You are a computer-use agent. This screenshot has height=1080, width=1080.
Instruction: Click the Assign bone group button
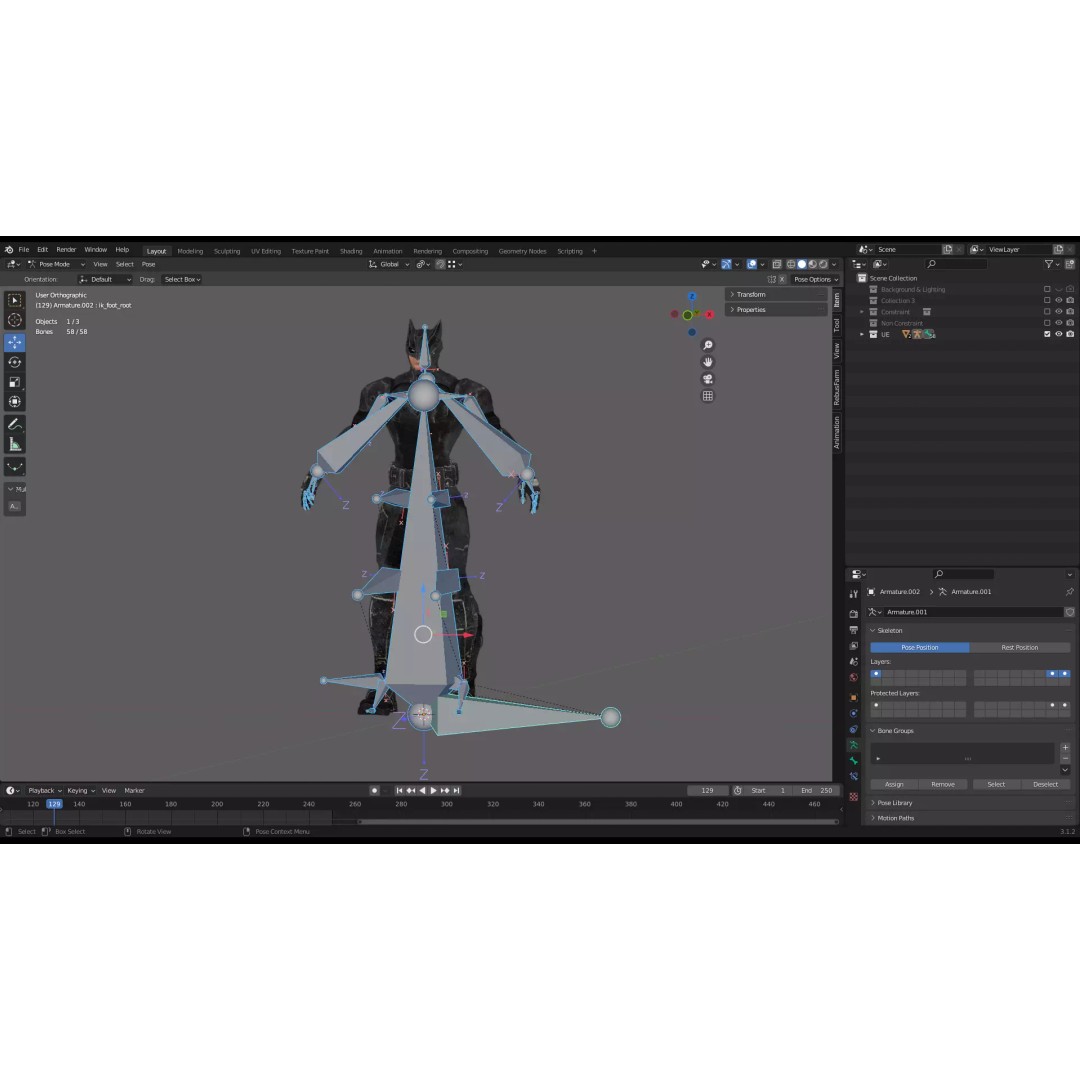(894, 785)
